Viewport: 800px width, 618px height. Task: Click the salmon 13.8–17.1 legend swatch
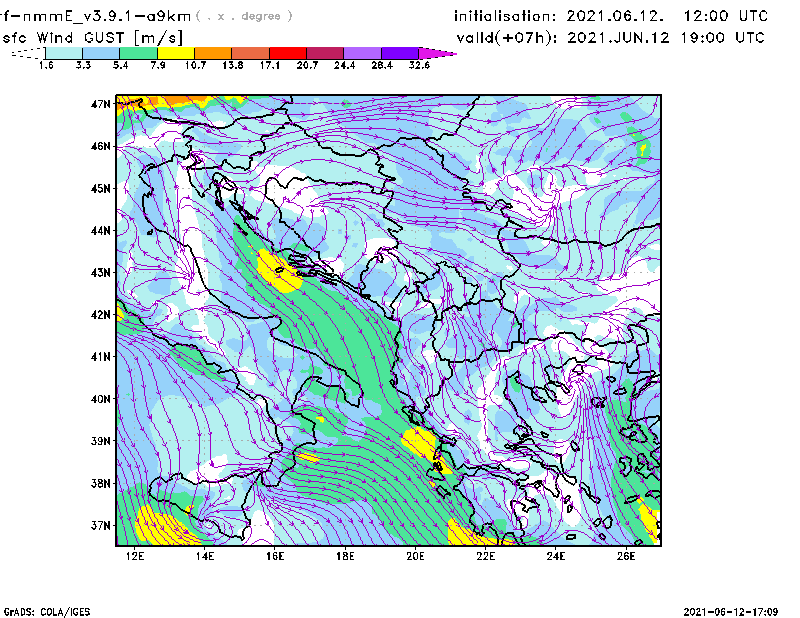click(251, 53)
